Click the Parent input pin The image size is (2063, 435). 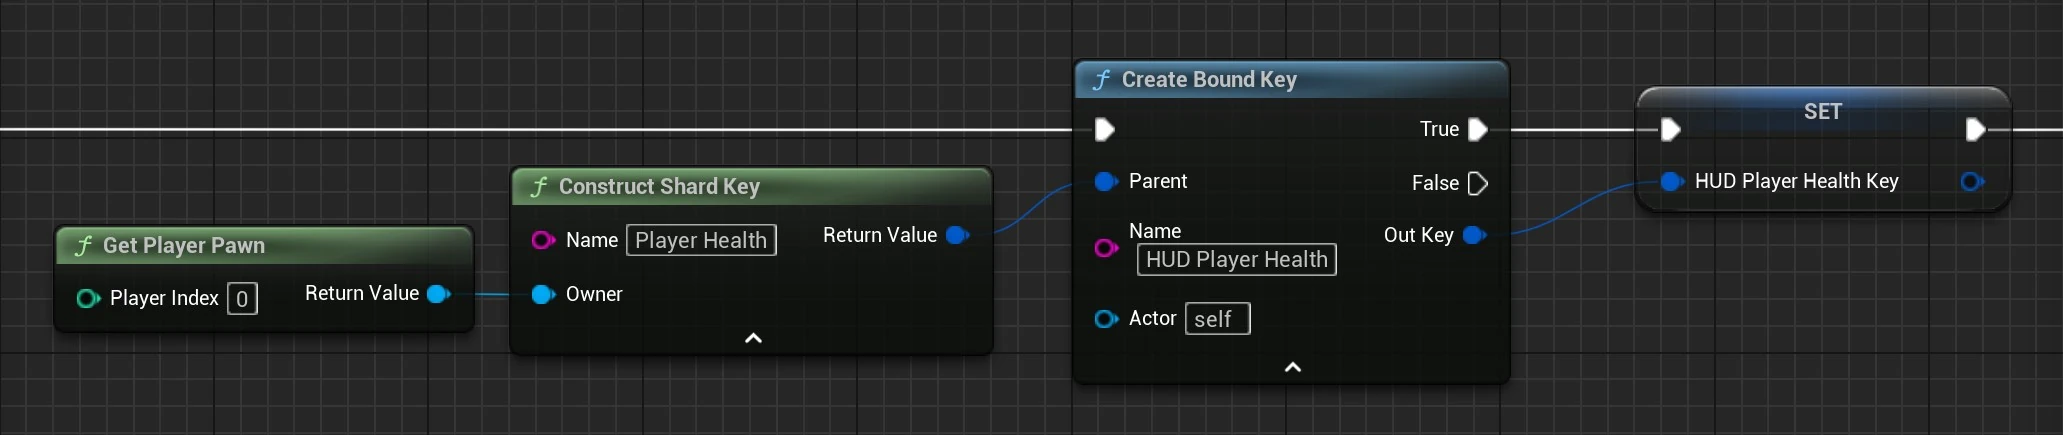tap(1105, 182)
